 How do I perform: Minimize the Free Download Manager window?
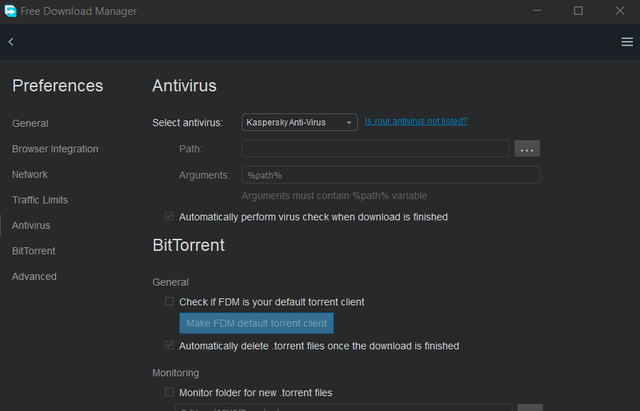[x=537, y=11]
